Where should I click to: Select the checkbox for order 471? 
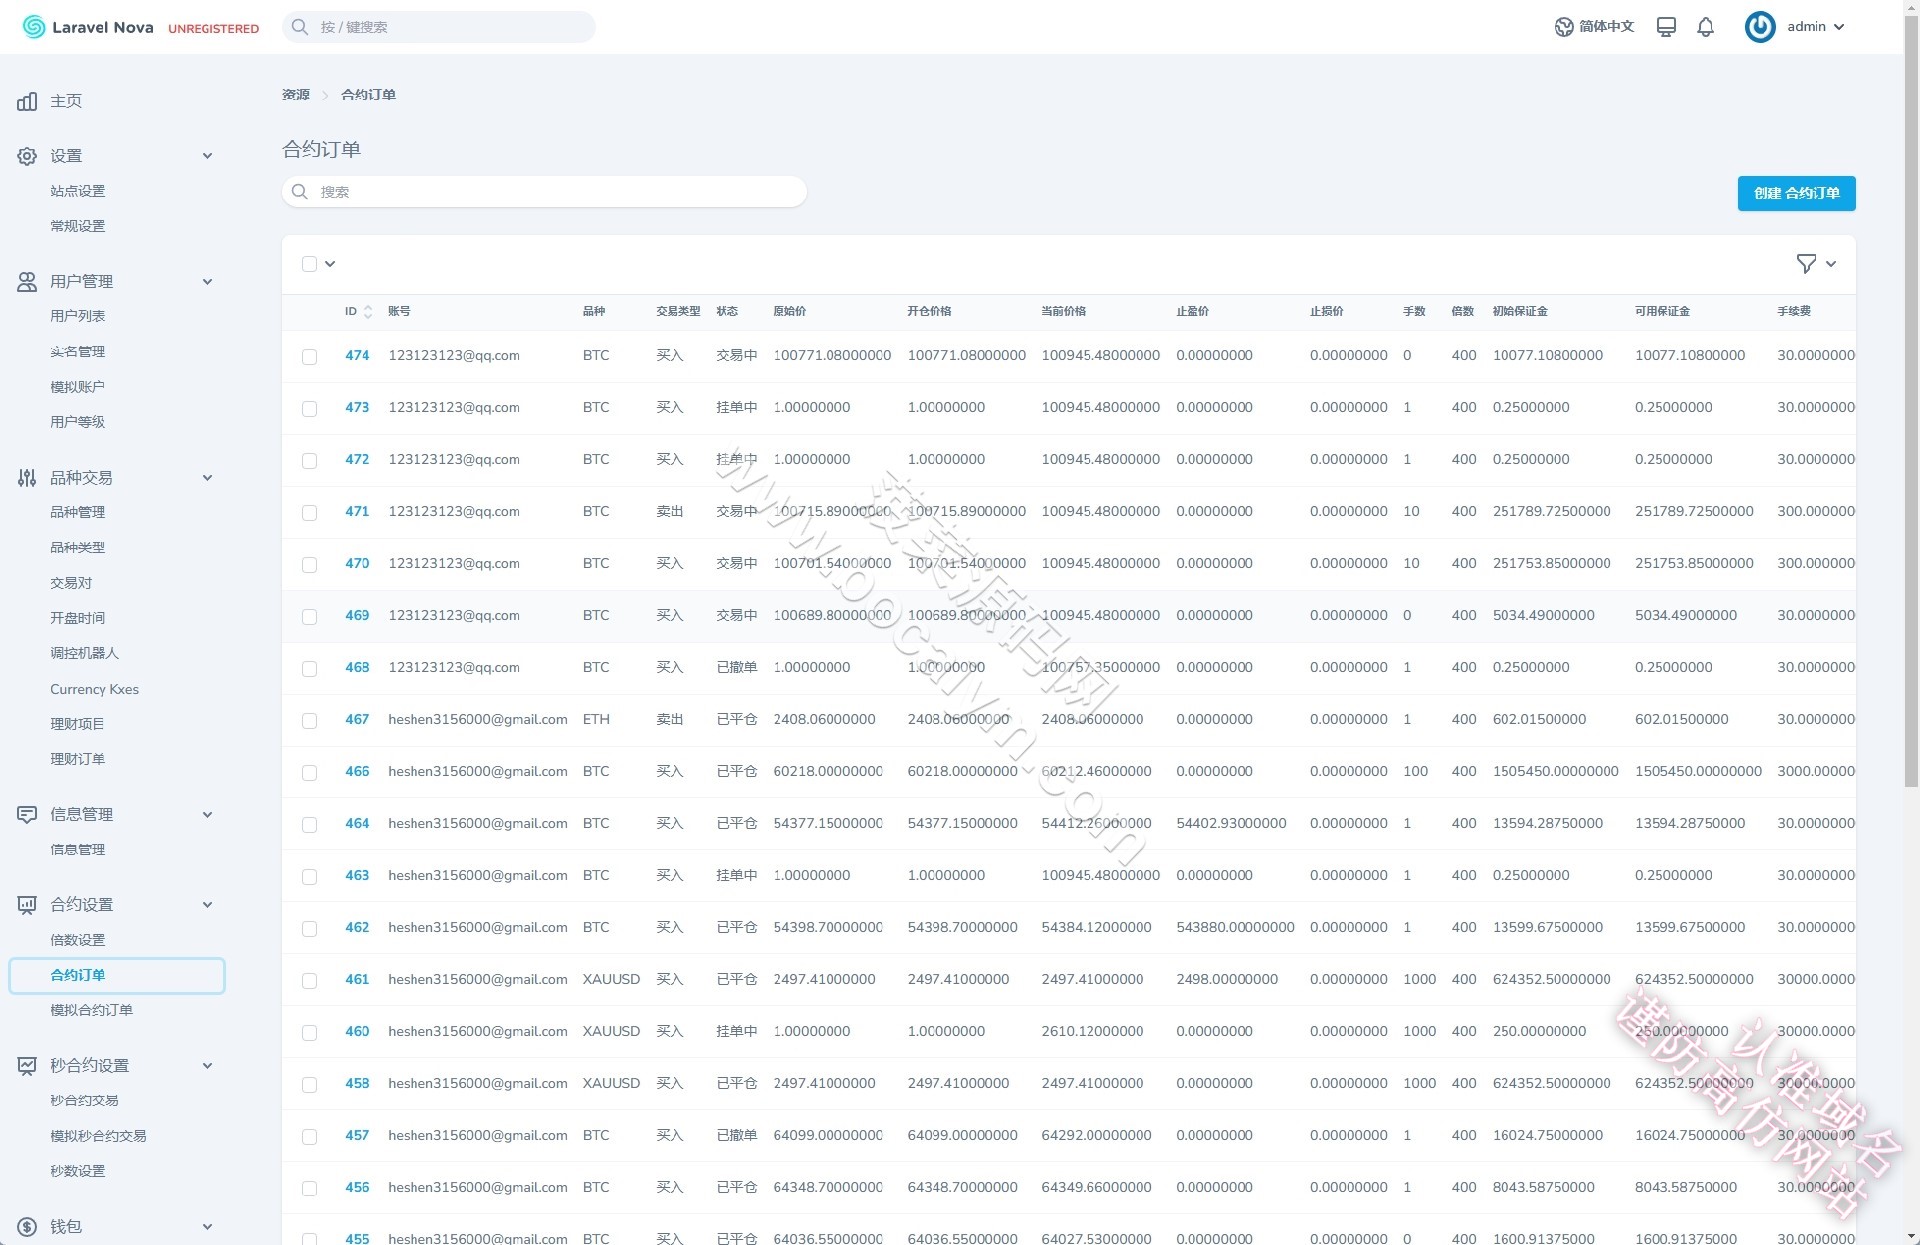coord(310,513)
